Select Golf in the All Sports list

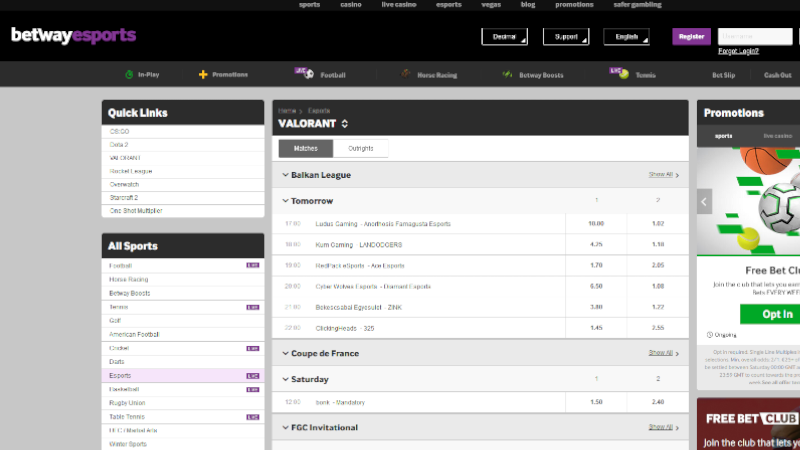tap(183, 320)
